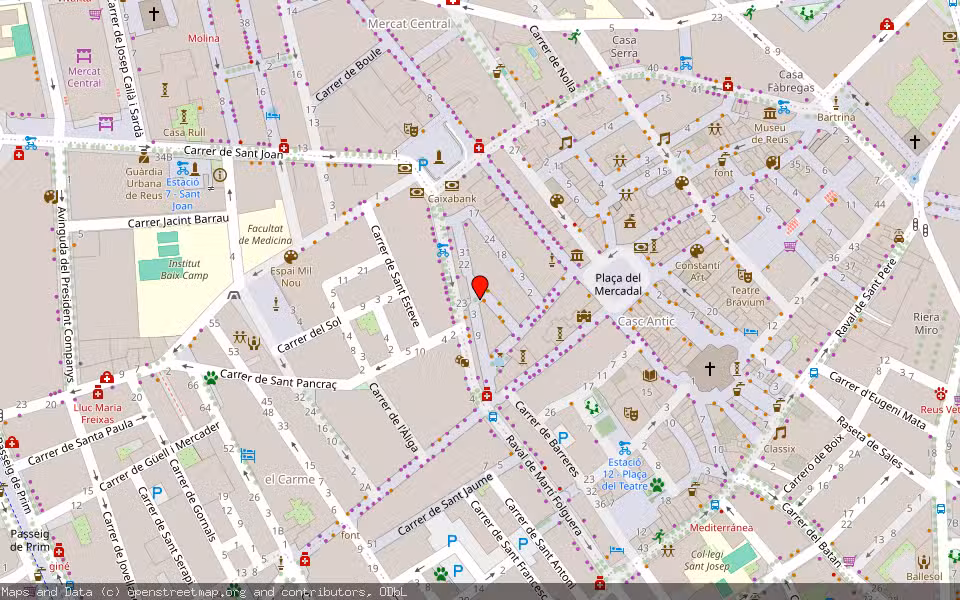Click the tower icon above Casa Rull
Screen dimensions: 960x600
[x=183, y=116]
